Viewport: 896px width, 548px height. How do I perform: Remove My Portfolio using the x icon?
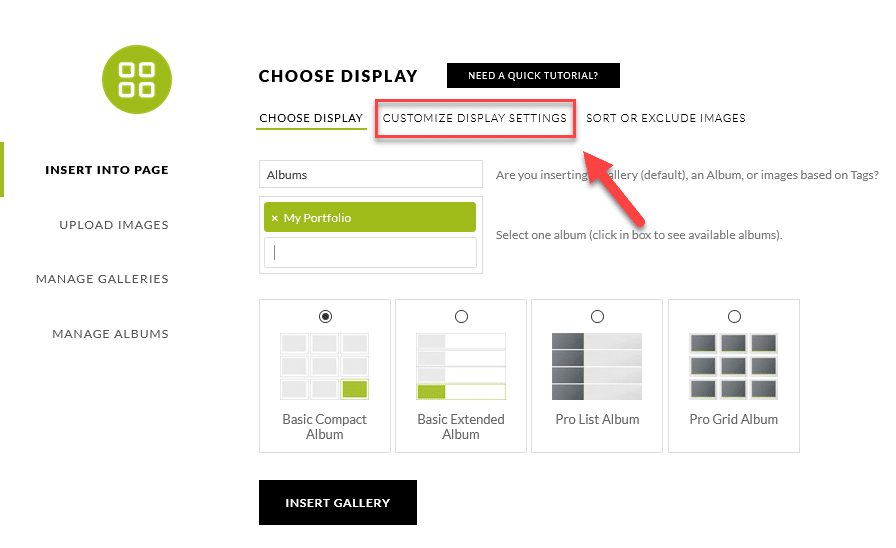click(275, 218)
